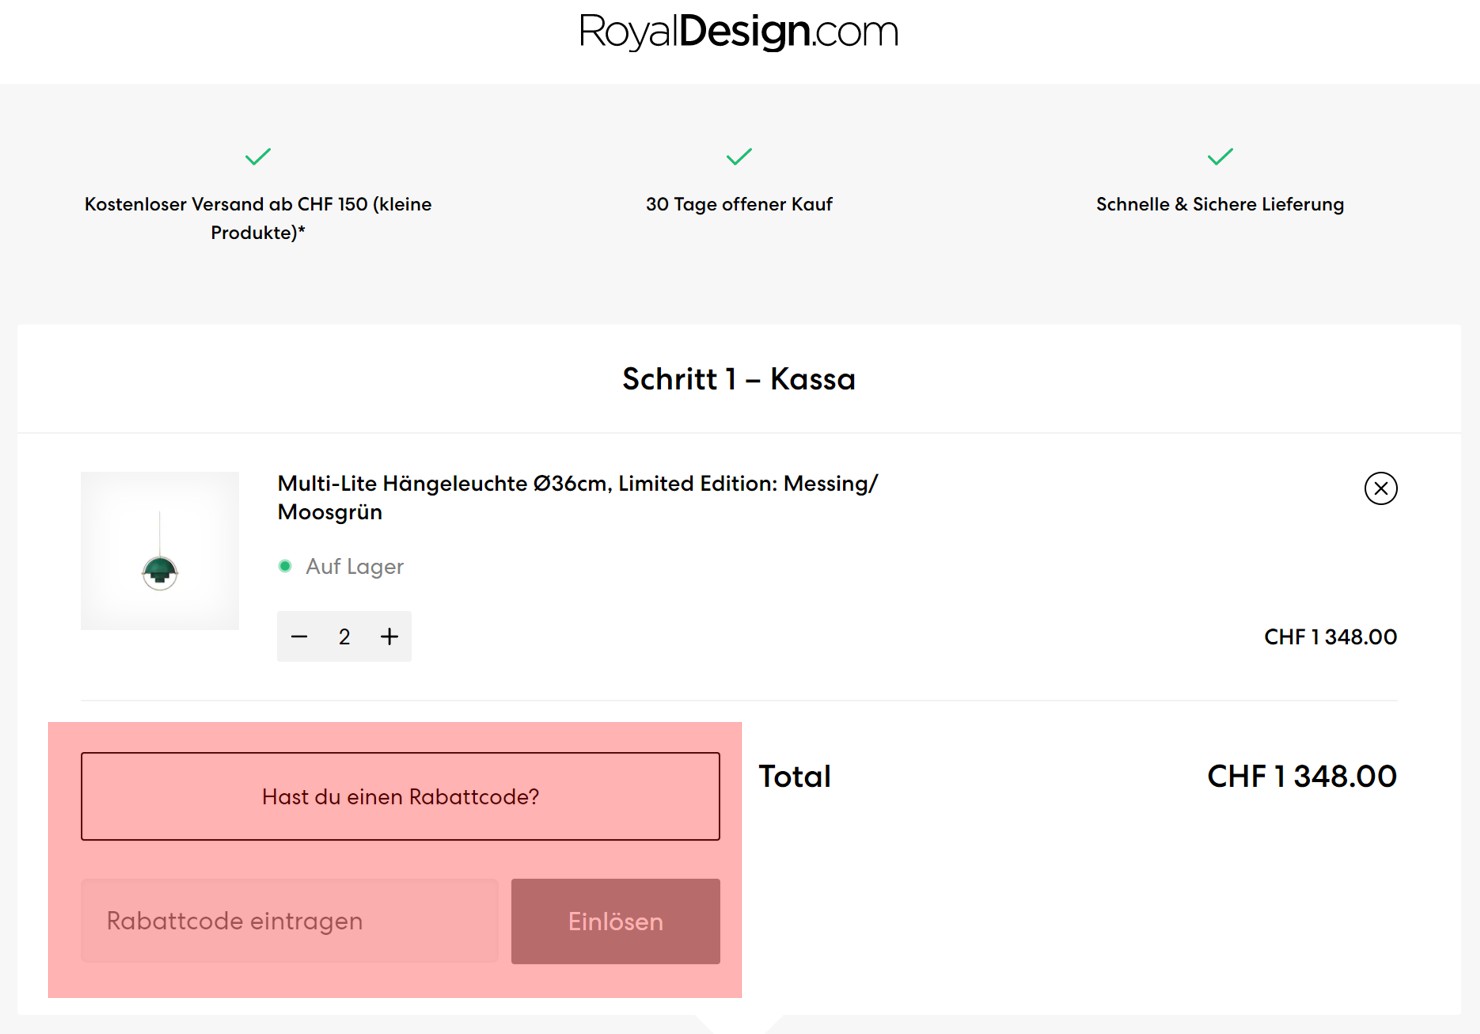Decrease quantity with the minus button
The width and height of the screenshot is (1480, 1034).
299,637
